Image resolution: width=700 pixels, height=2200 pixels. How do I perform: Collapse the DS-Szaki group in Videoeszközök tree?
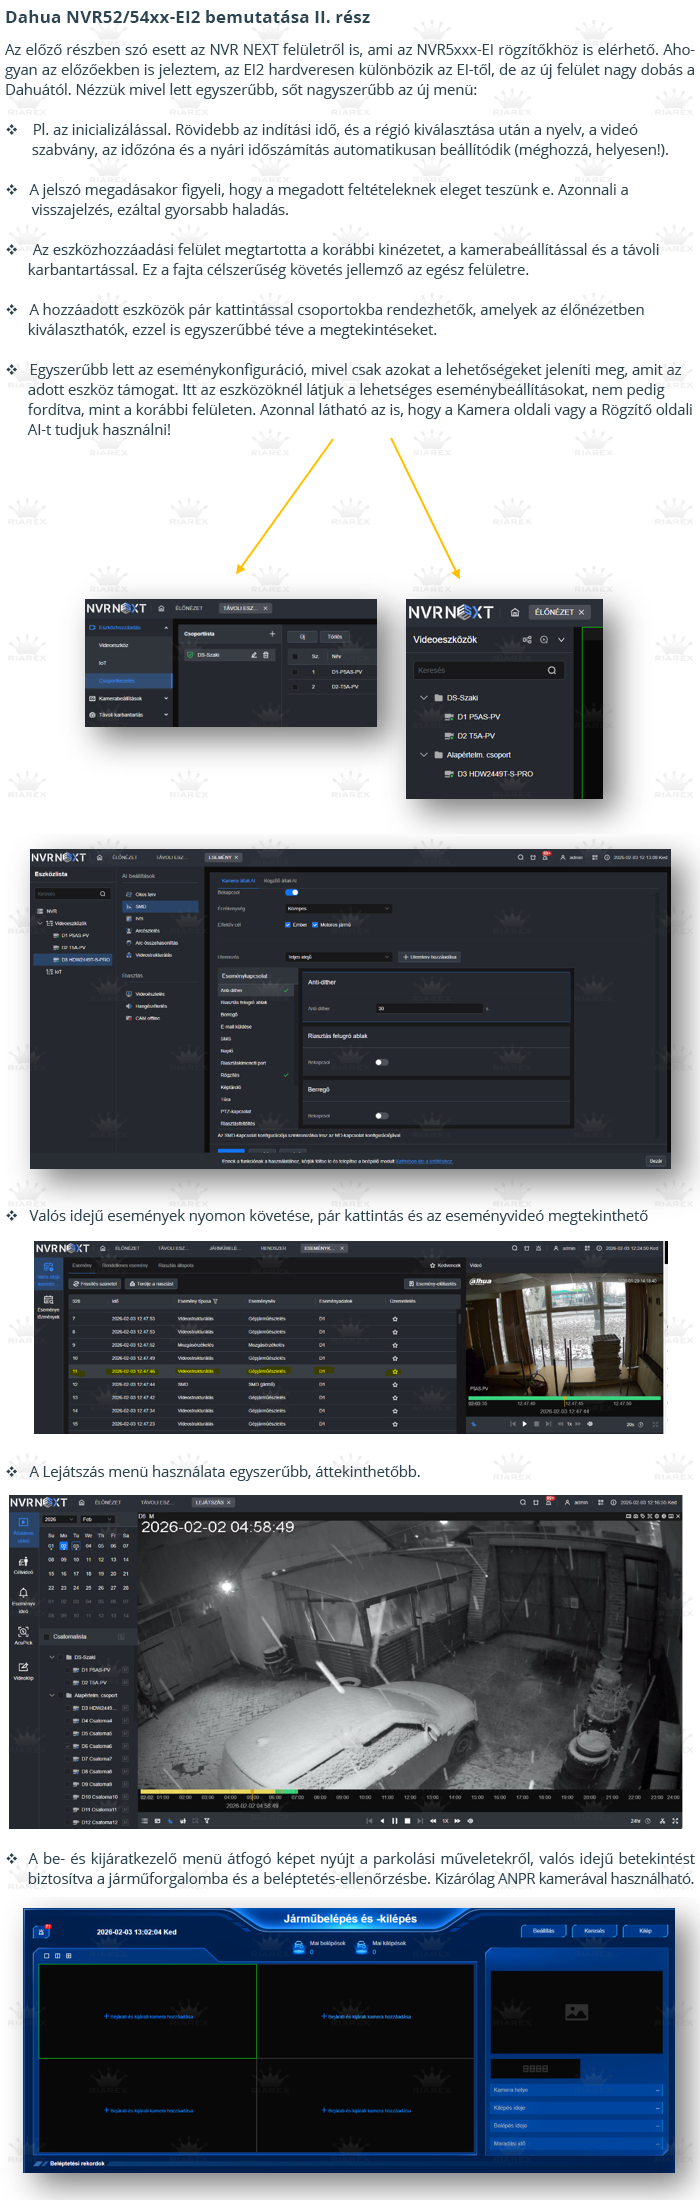pyautogui.click(x=423, y=698)
